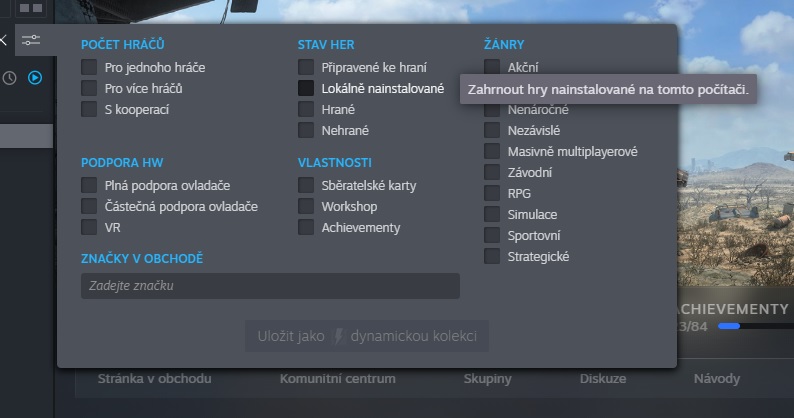Image resolution: width=794 pixels, height=418 pixels.
Task: Tick the VR hardware support checkbox
Action: (x=90, y=227)
